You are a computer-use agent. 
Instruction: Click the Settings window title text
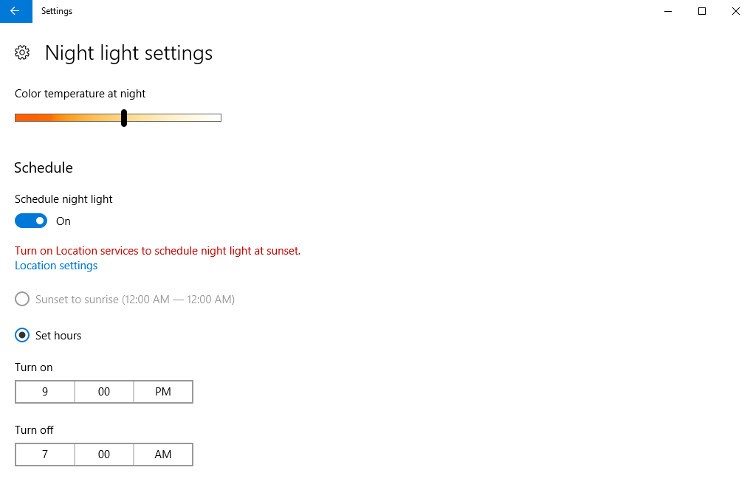point(56,11)
